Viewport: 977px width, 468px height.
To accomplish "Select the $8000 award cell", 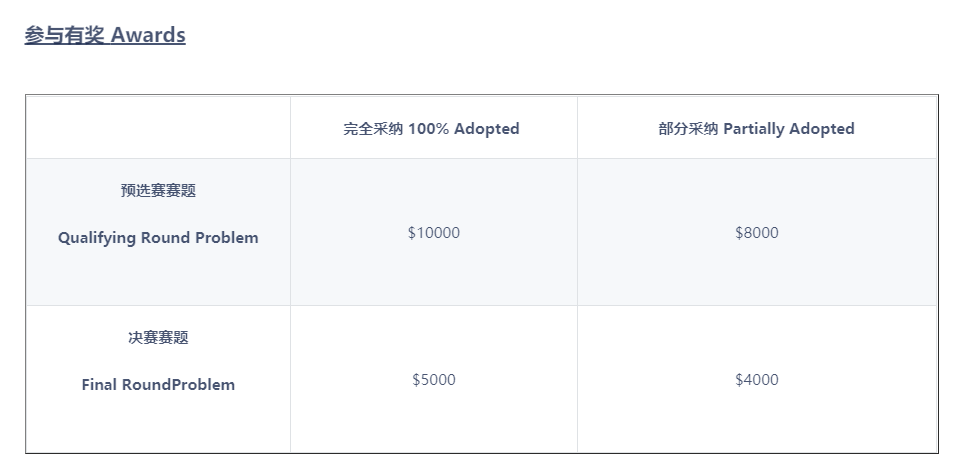I will [x=756, y=233].
